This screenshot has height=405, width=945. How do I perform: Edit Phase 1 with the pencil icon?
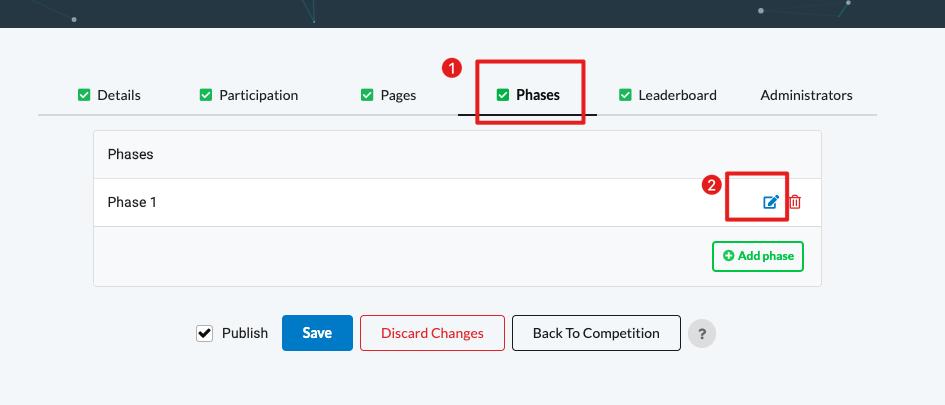click(x=771, y=202)
